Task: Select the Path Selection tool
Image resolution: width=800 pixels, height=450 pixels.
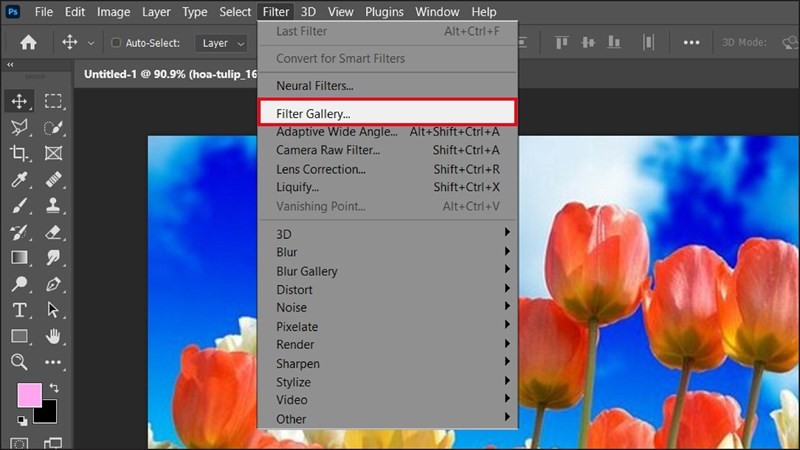Action: [53, 310]
